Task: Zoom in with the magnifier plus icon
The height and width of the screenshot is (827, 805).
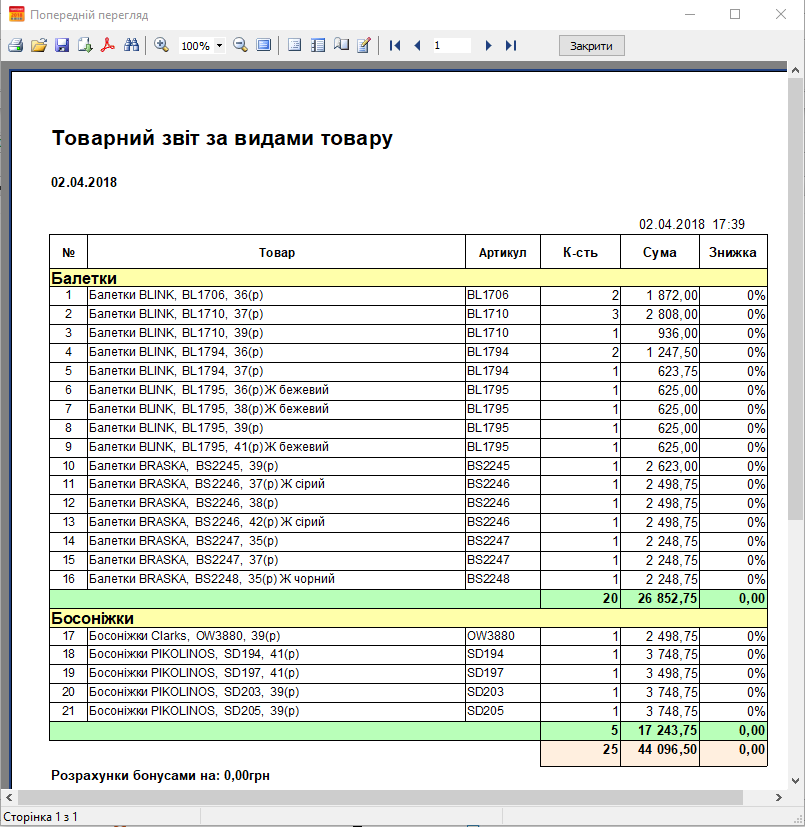Action: pyautogui.click(x=162, y=46)
